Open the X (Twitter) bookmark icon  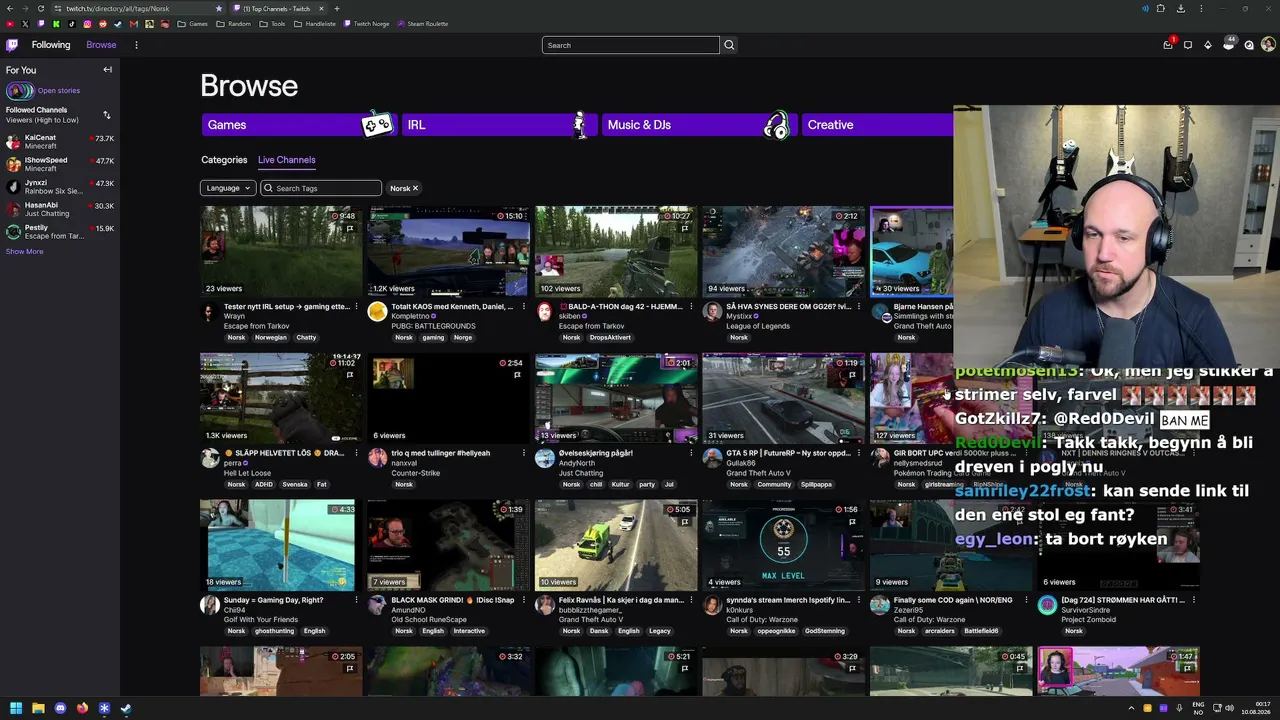[x=26, y=24]
